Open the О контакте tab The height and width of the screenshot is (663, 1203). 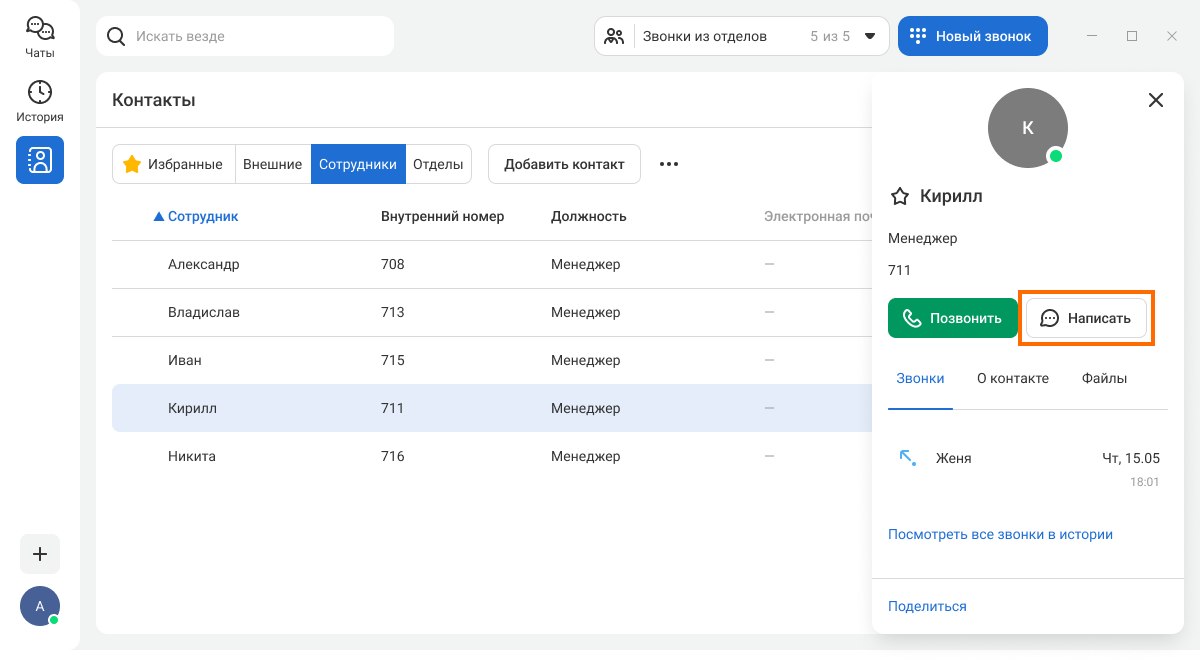(x=1012, y=378)
